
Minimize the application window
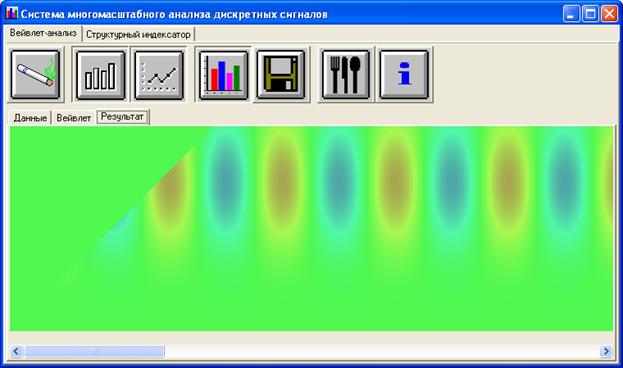(x=571, y=14)
